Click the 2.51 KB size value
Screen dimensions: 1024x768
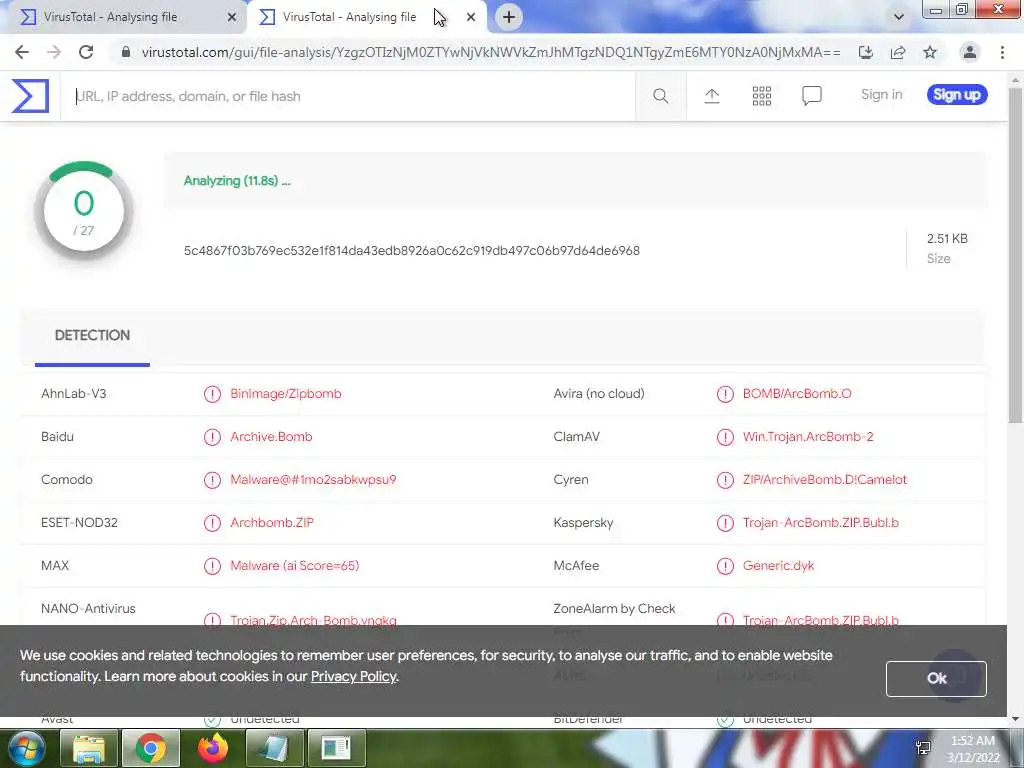pyautogui.click(x=947, y=239)
